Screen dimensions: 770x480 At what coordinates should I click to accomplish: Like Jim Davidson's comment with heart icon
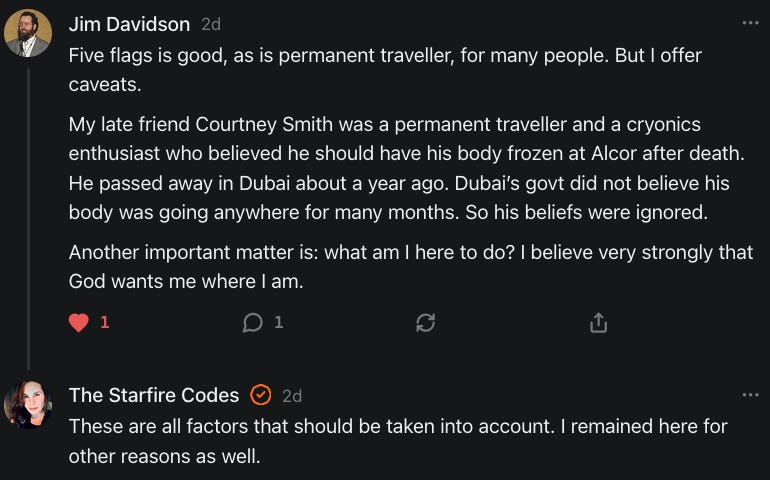[x=79, y=323]
